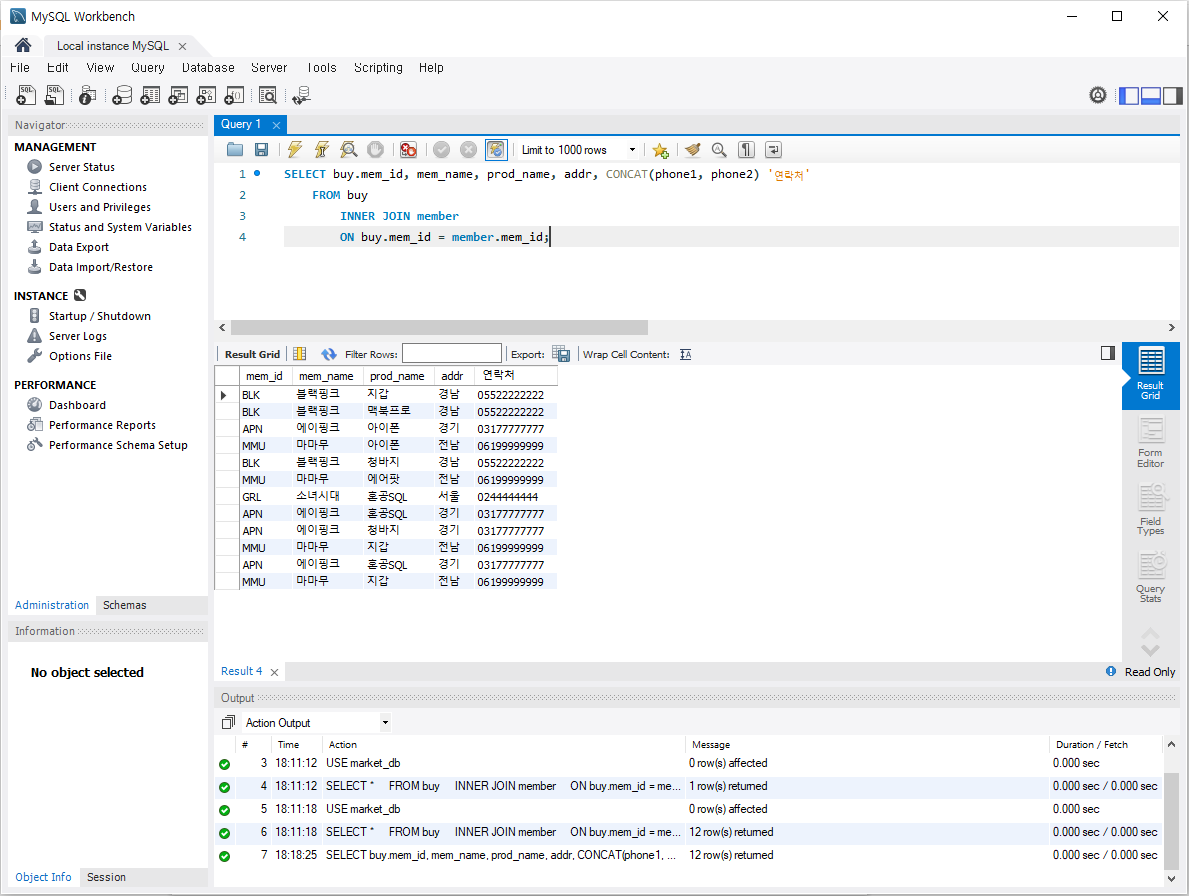Open find panel magnifier icon in editor toolbar
Viewport: 1189px width, 896px height.
[719, 150]
